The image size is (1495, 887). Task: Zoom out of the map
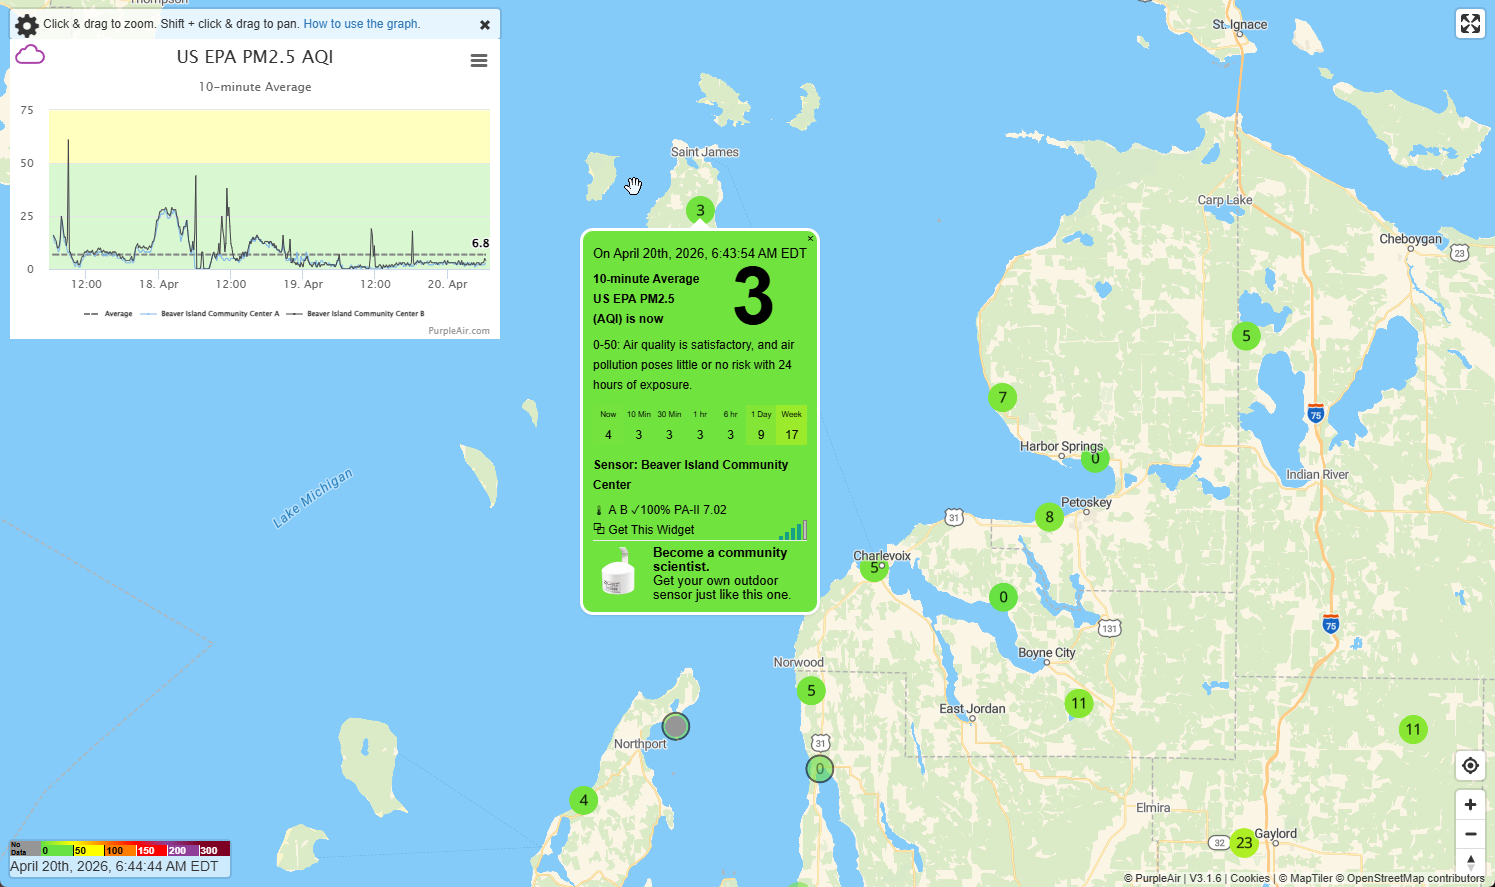1470,834
